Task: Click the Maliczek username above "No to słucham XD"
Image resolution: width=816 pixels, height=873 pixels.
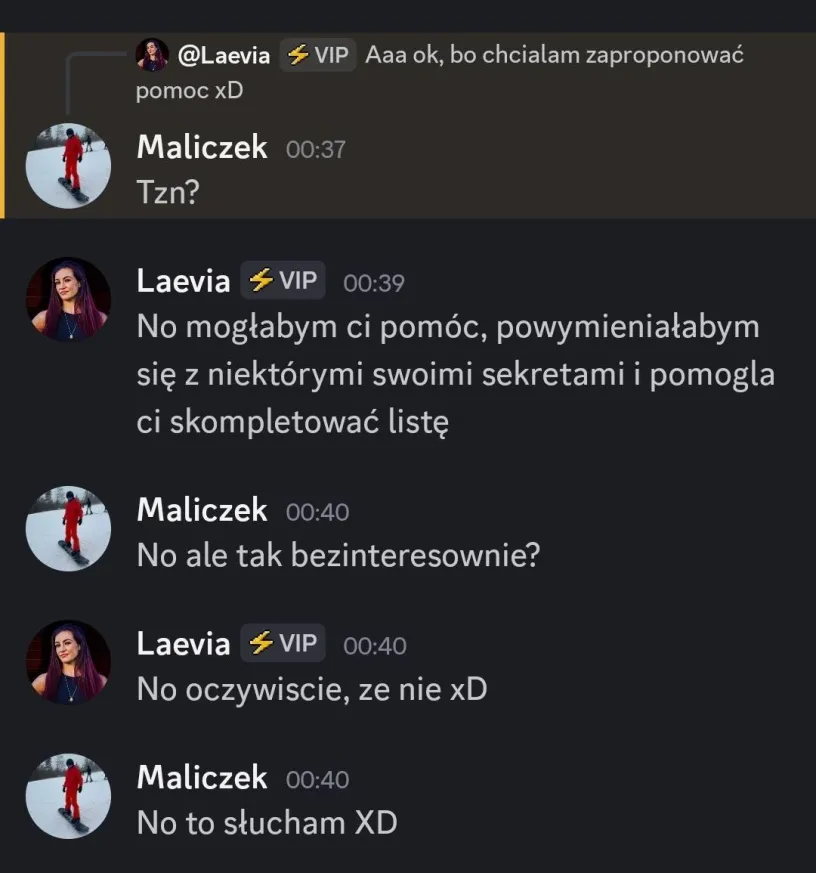Action: [202, 778]
